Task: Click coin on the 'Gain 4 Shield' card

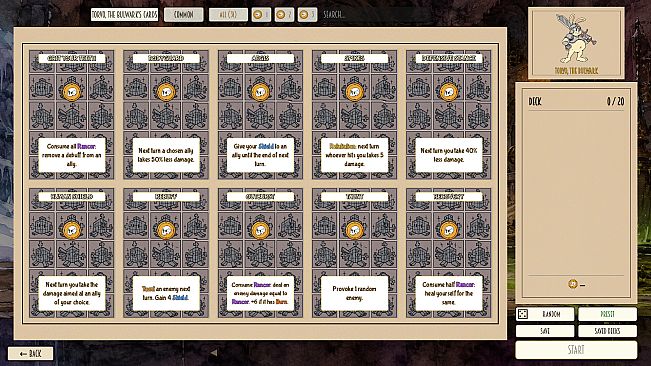Action: (166, 230)
